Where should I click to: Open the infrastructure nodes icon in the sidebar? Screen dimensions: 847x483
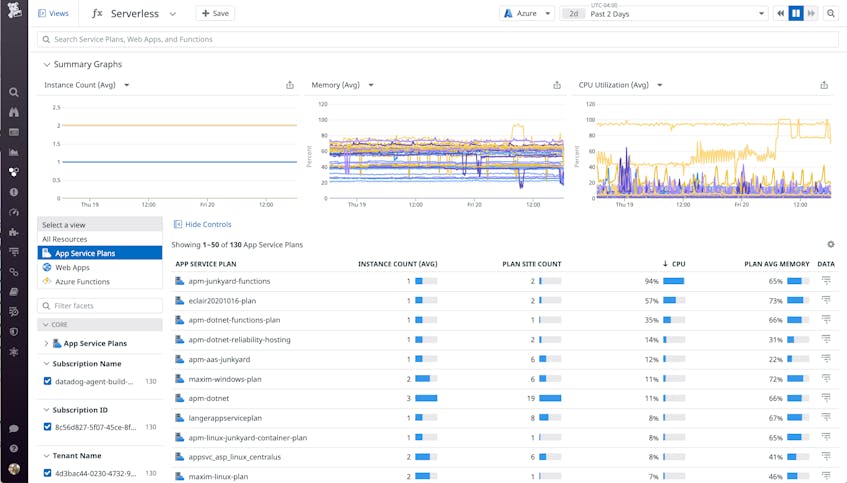pyautogui.click(x=14, y=172)
